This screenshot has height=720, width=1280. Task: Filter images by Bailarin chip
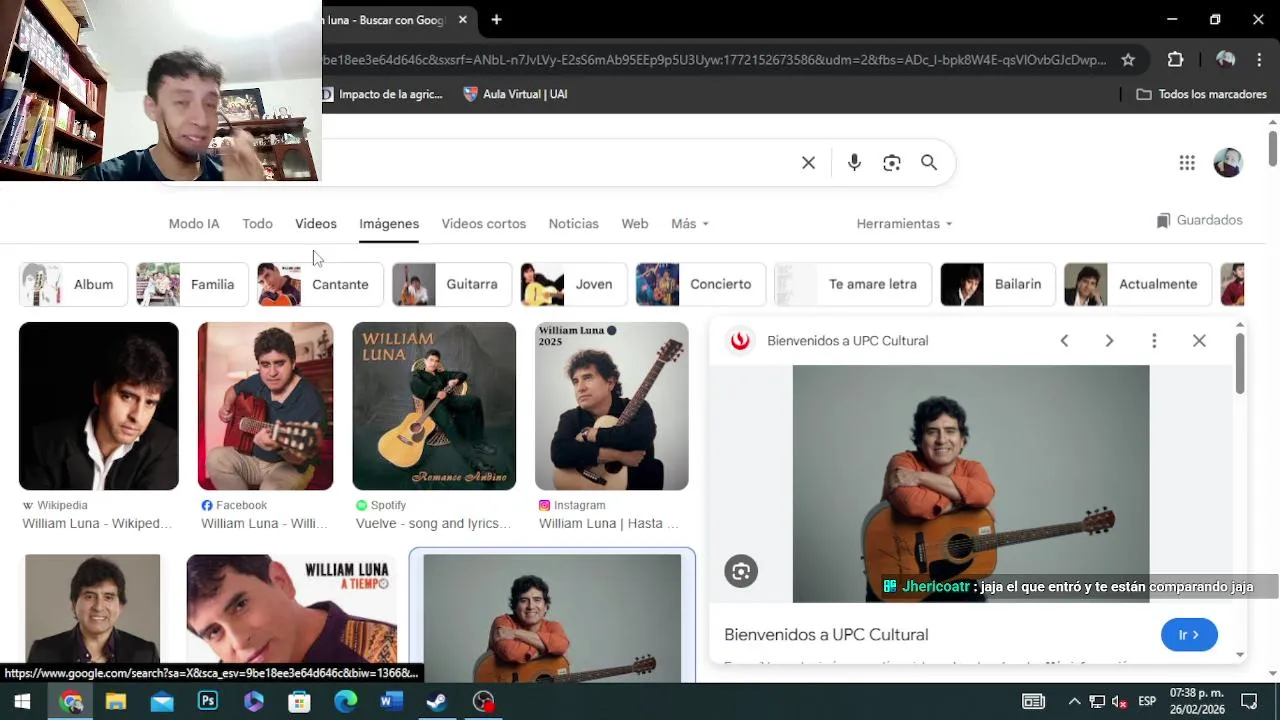tap(998, 284)
